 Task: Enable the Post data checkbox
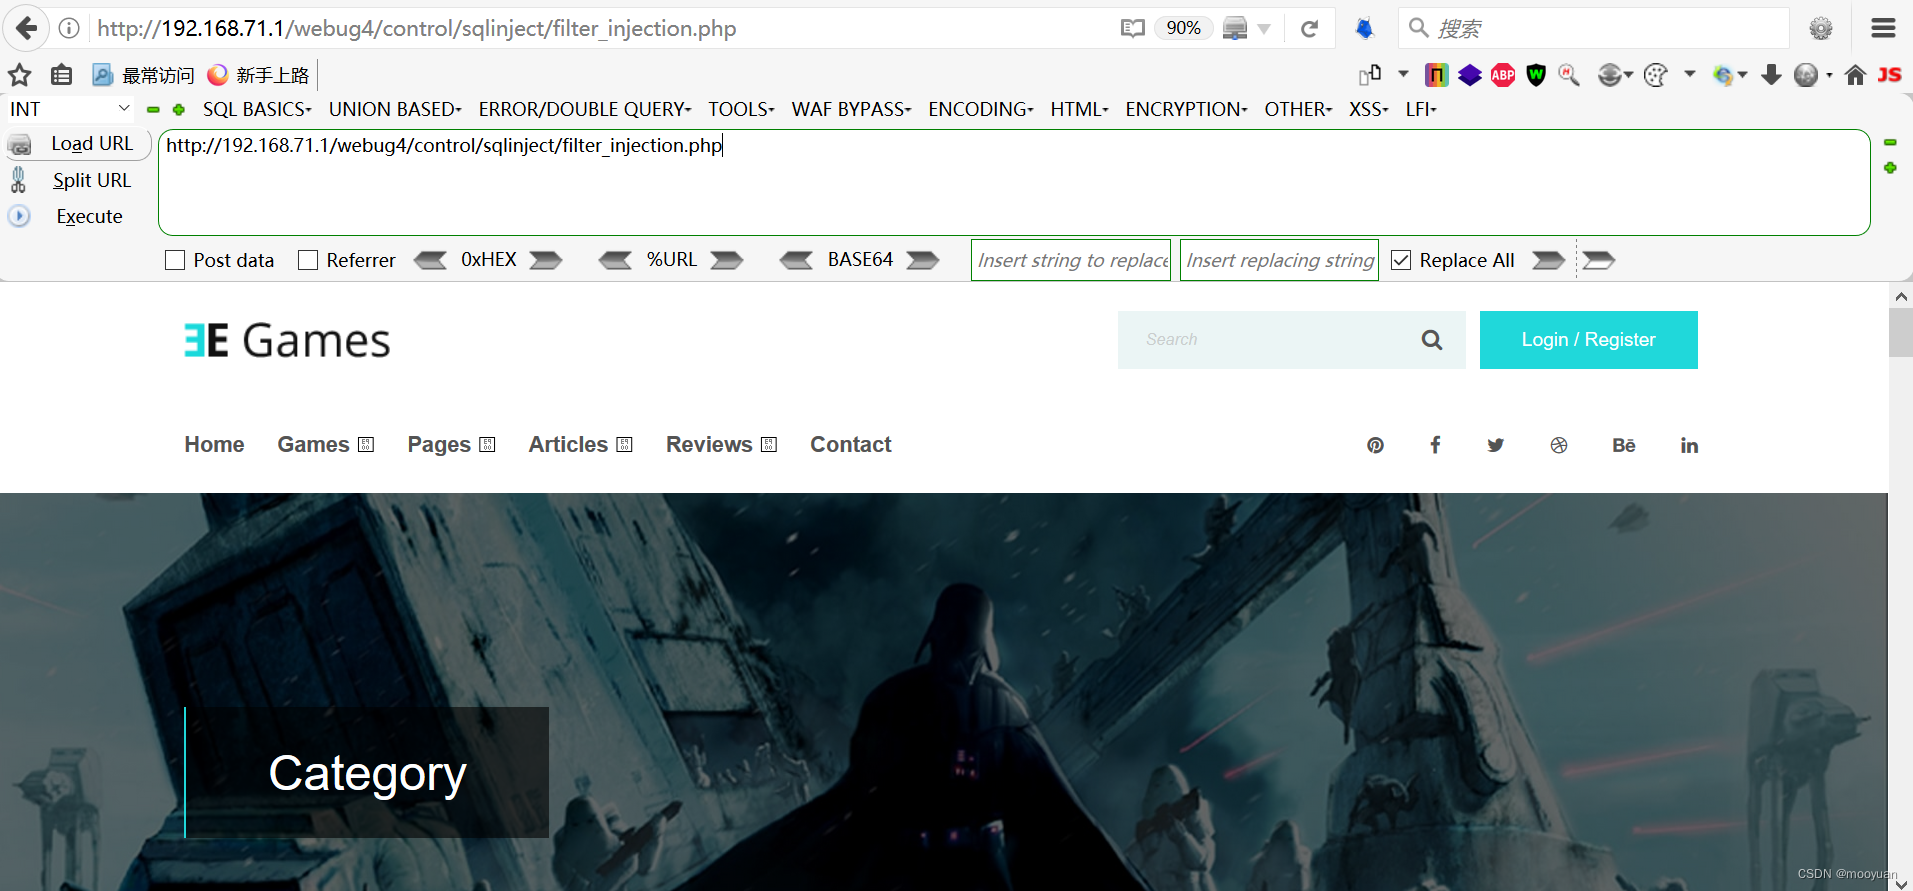(x=175, y=260)
